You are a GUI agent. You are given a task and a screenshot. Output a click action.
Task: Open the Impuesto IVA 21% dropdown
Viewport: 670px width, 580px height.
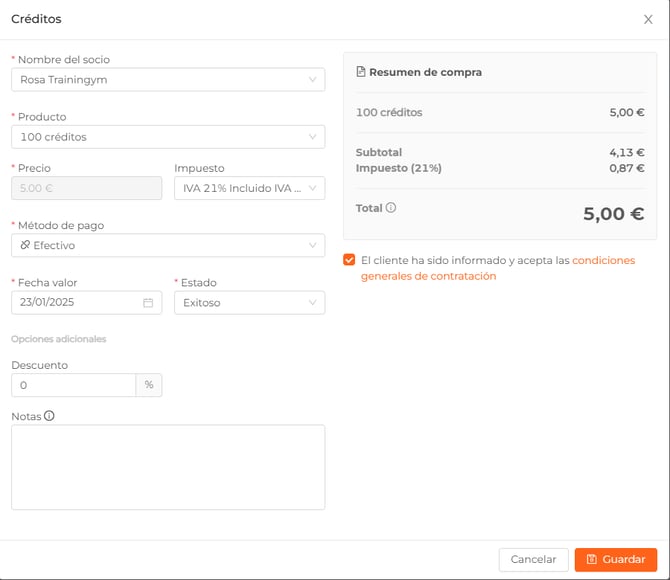tap(249, 188)
